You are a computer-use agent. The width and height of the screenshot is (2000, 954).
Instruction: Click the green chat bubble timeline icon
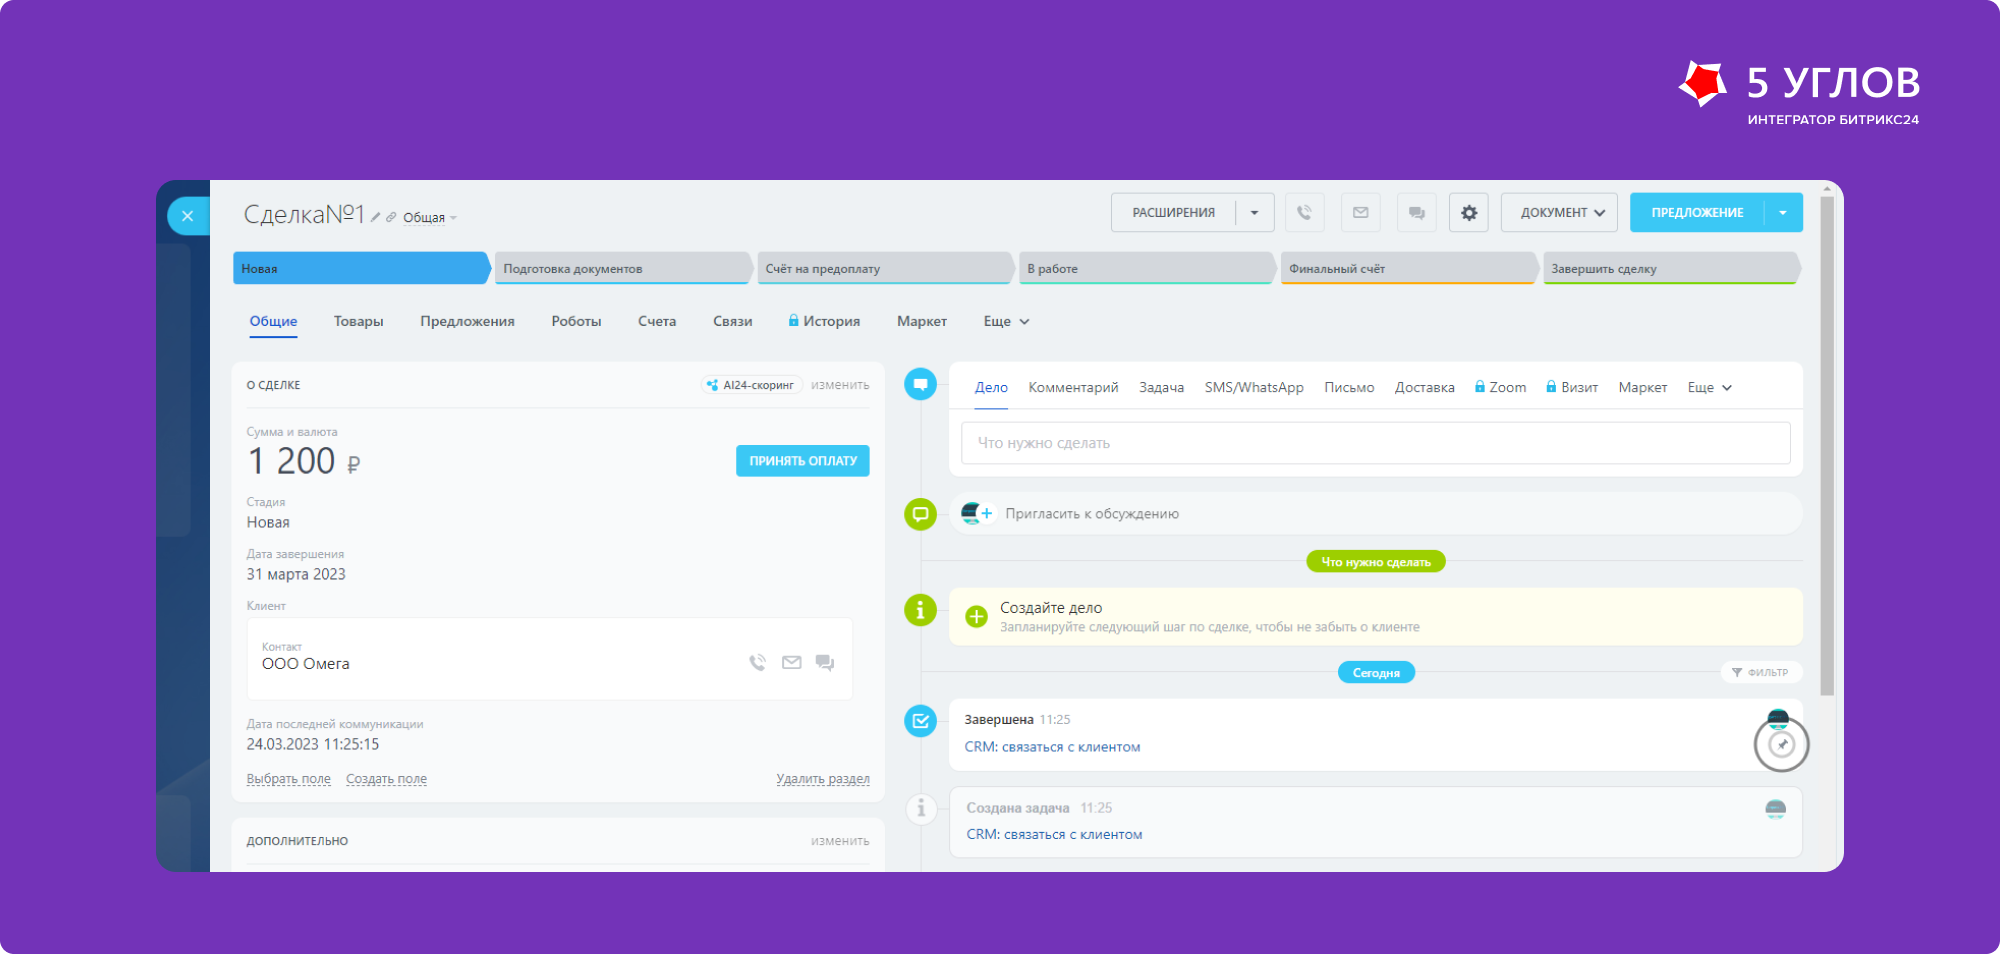920,514
